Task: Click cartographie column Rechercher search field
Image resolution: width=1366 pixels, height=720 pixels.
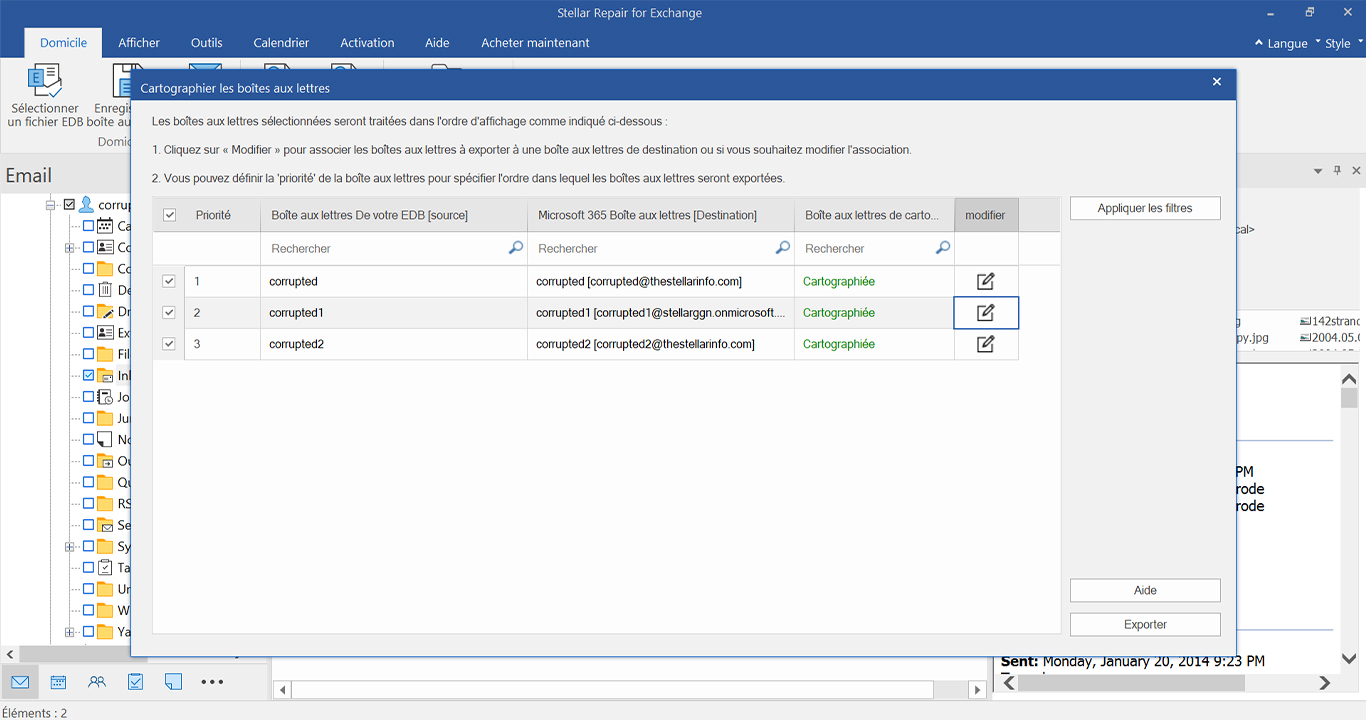Action: pos(874,248)
